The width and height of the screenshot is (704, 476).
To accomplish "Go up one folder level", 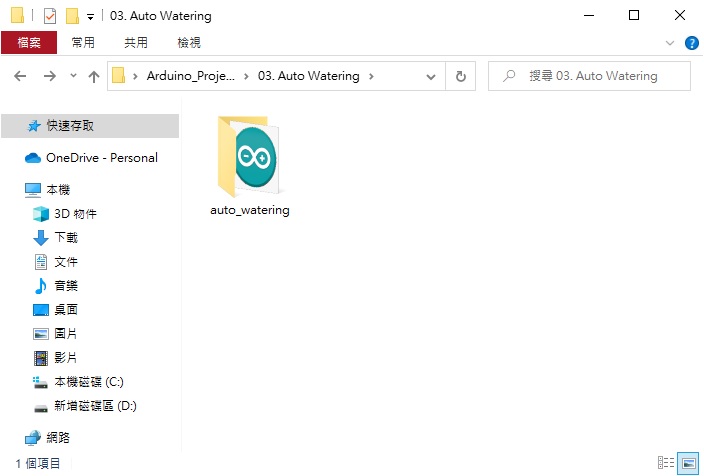I will [x=93, y=76].
